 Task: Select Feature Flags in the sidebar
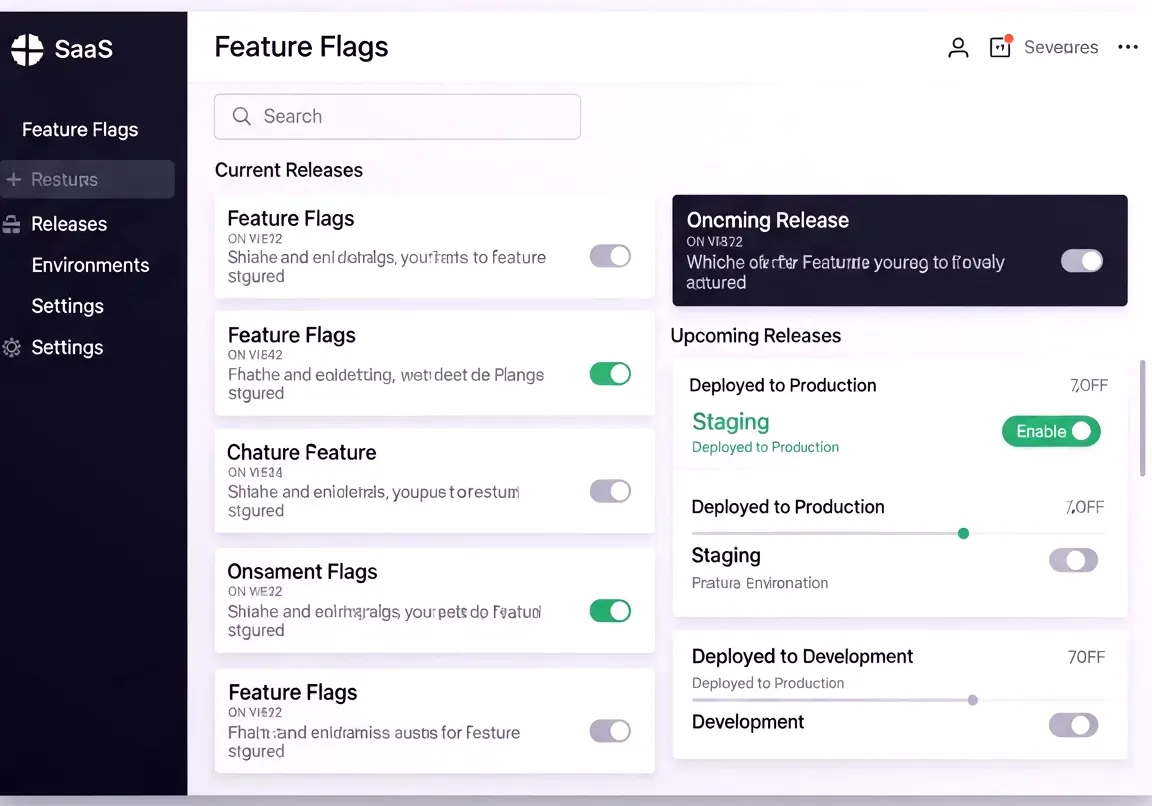pyautogui.click(x=80, y=130)
